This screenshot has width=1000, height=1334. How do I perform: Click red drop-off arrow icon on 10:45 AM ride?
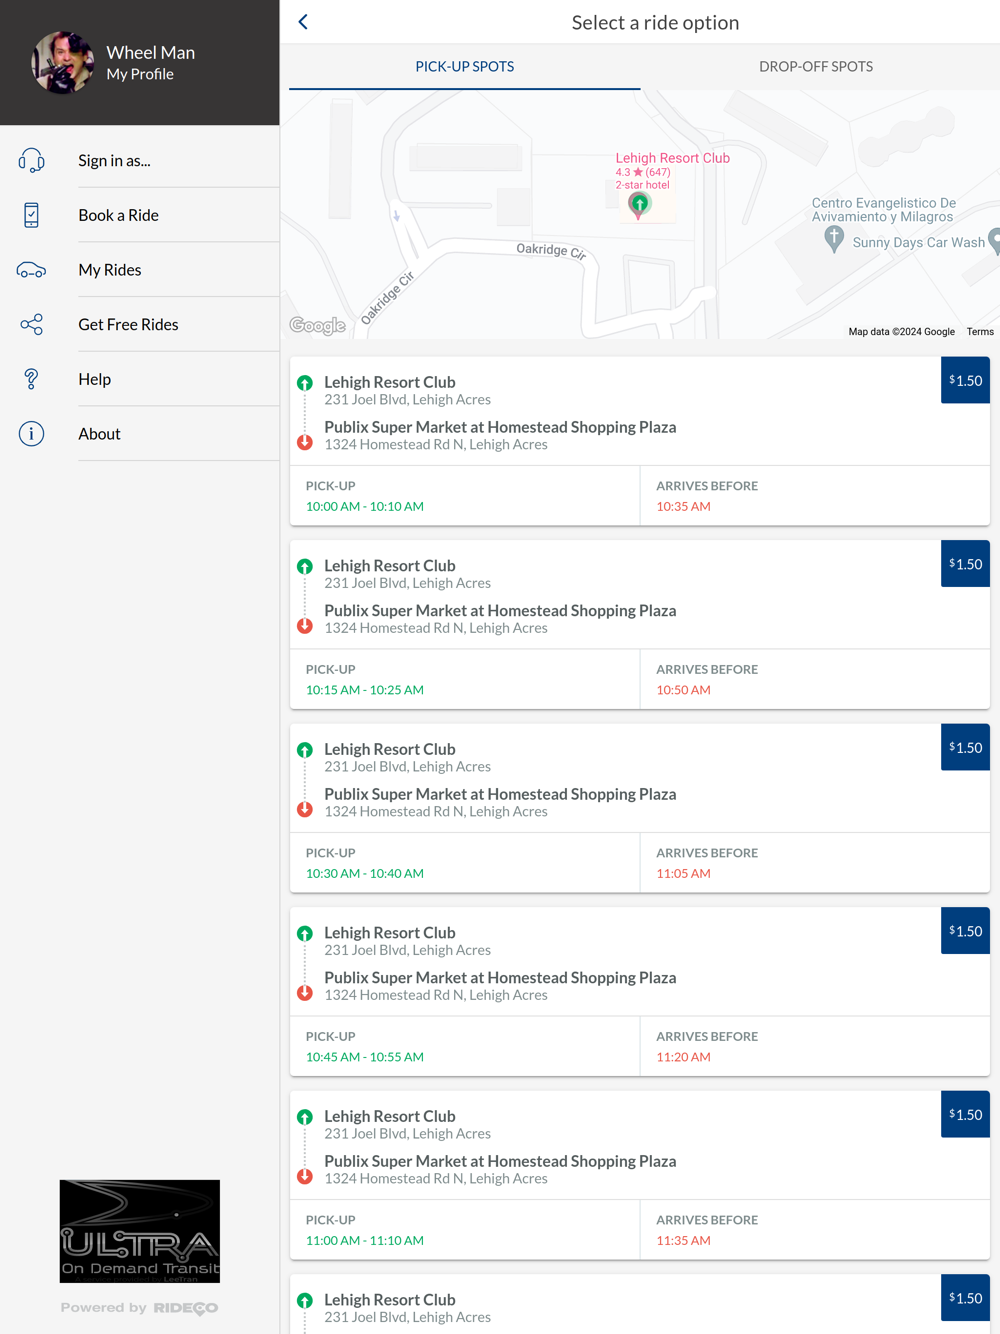click(x=305, y=994)
